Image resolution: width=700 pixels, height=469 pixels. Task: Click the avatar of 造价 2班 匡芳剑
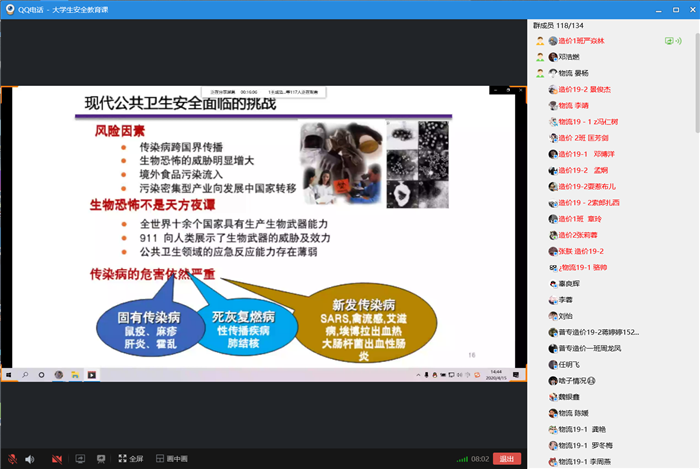pos(553,138)
